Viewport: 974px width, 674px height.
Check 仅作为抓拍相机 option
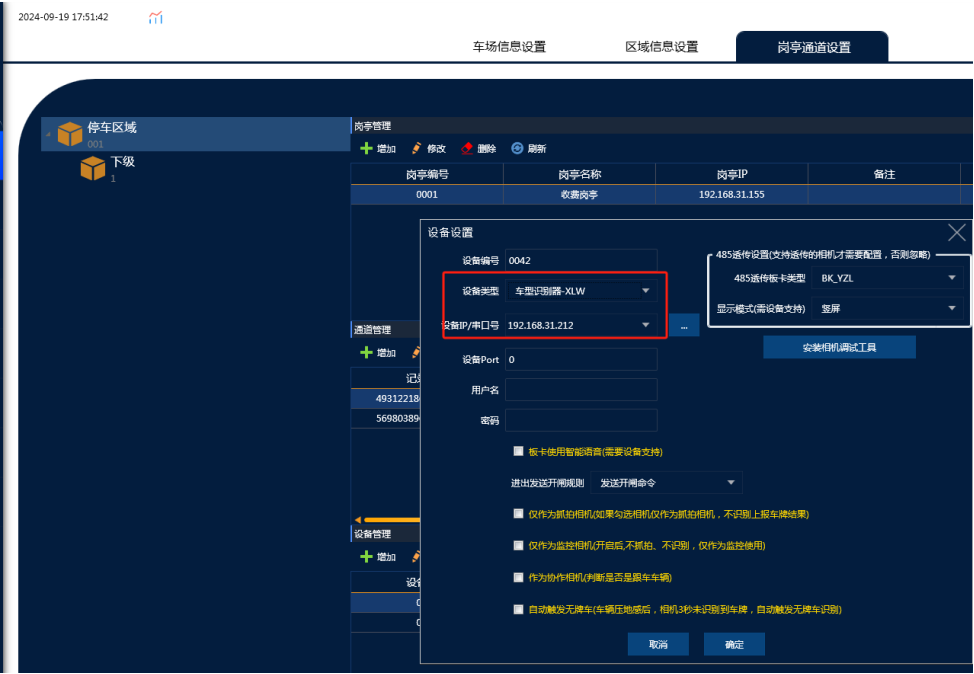tap(518, 514)
